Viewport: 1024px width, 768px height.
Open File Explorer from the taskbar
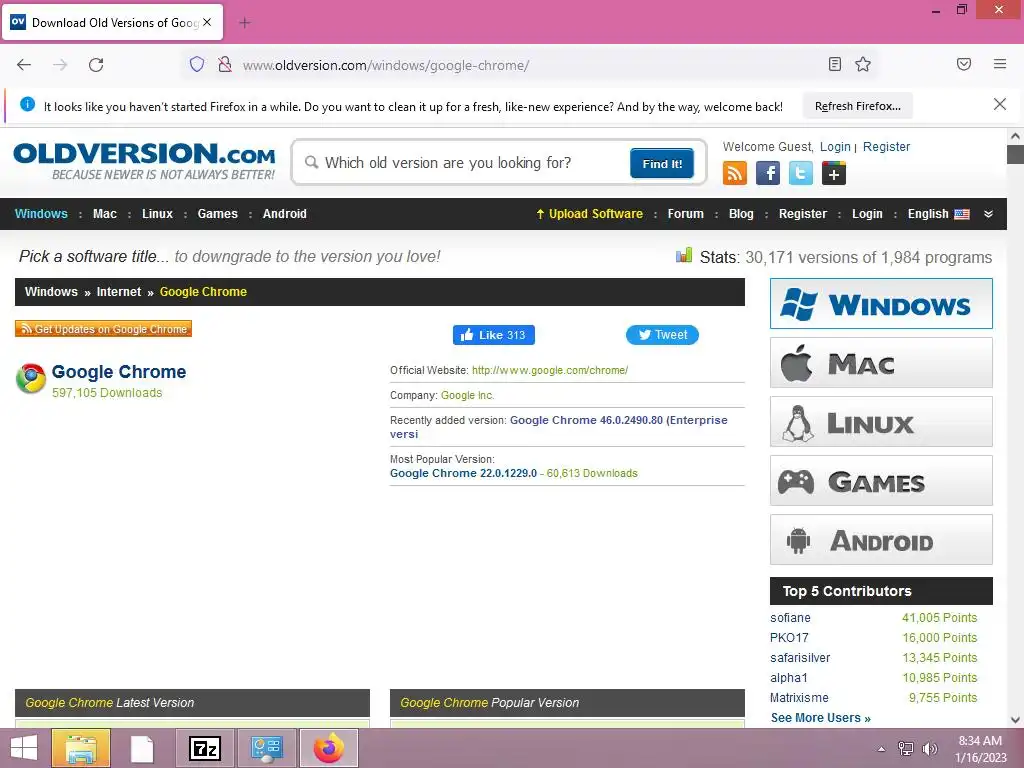tap(80, 748)
